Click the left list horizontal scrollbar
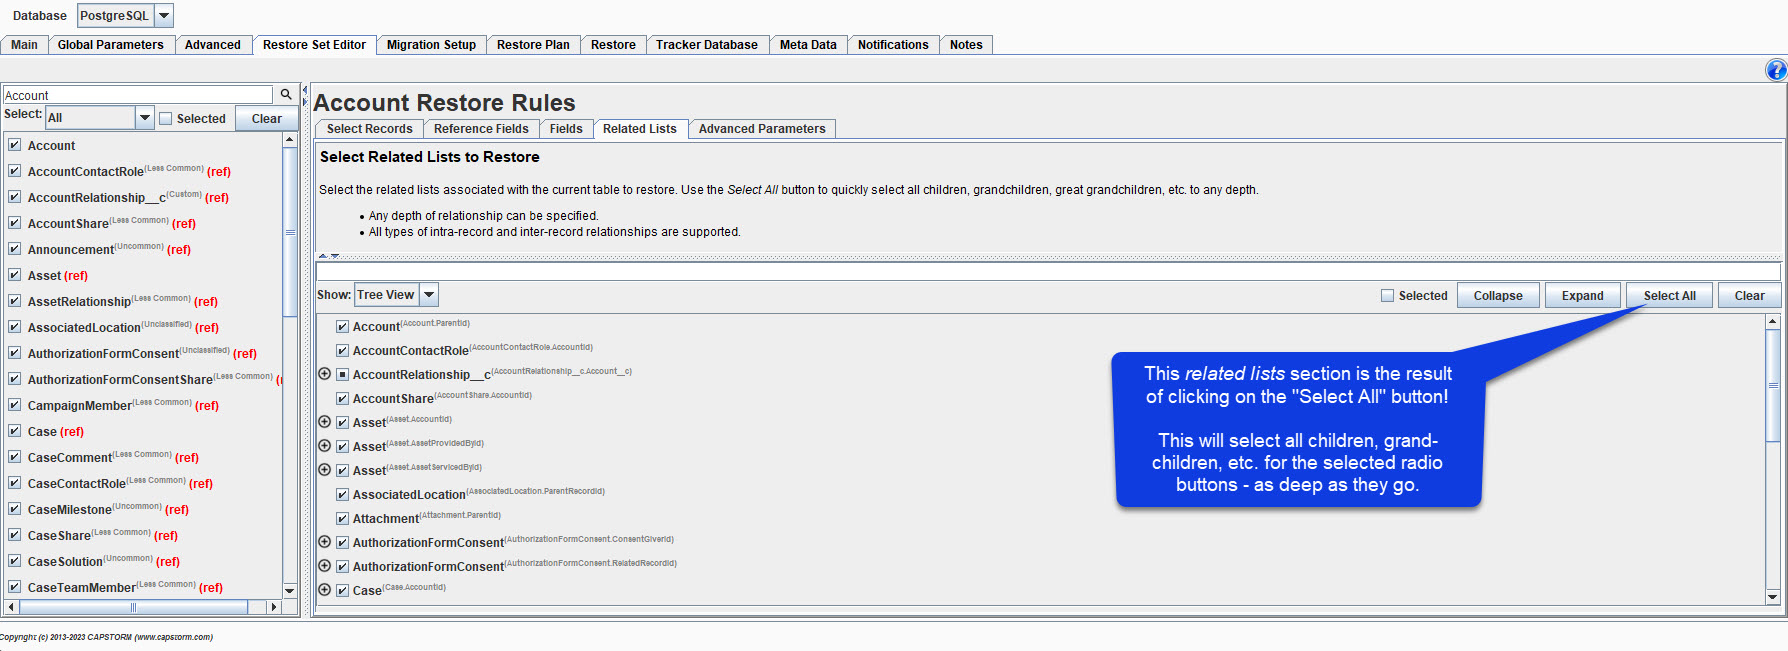1788x651 pixels. click(x=133, y=607)
